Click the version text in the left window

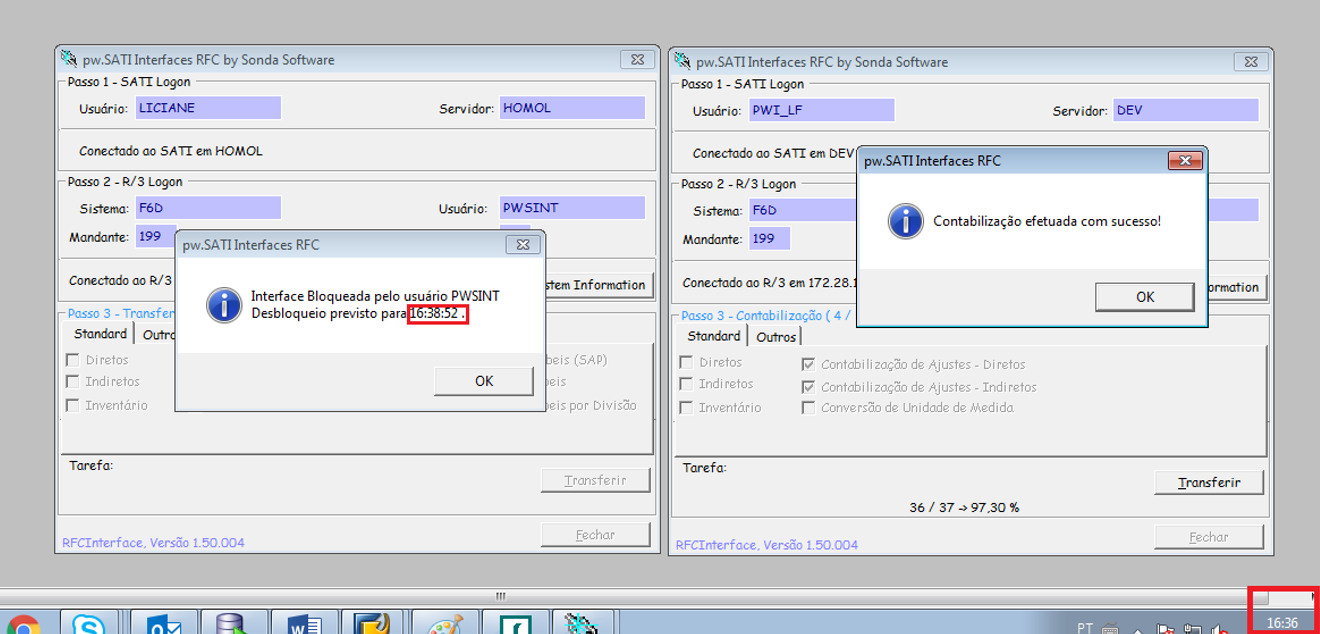(153, 542)
